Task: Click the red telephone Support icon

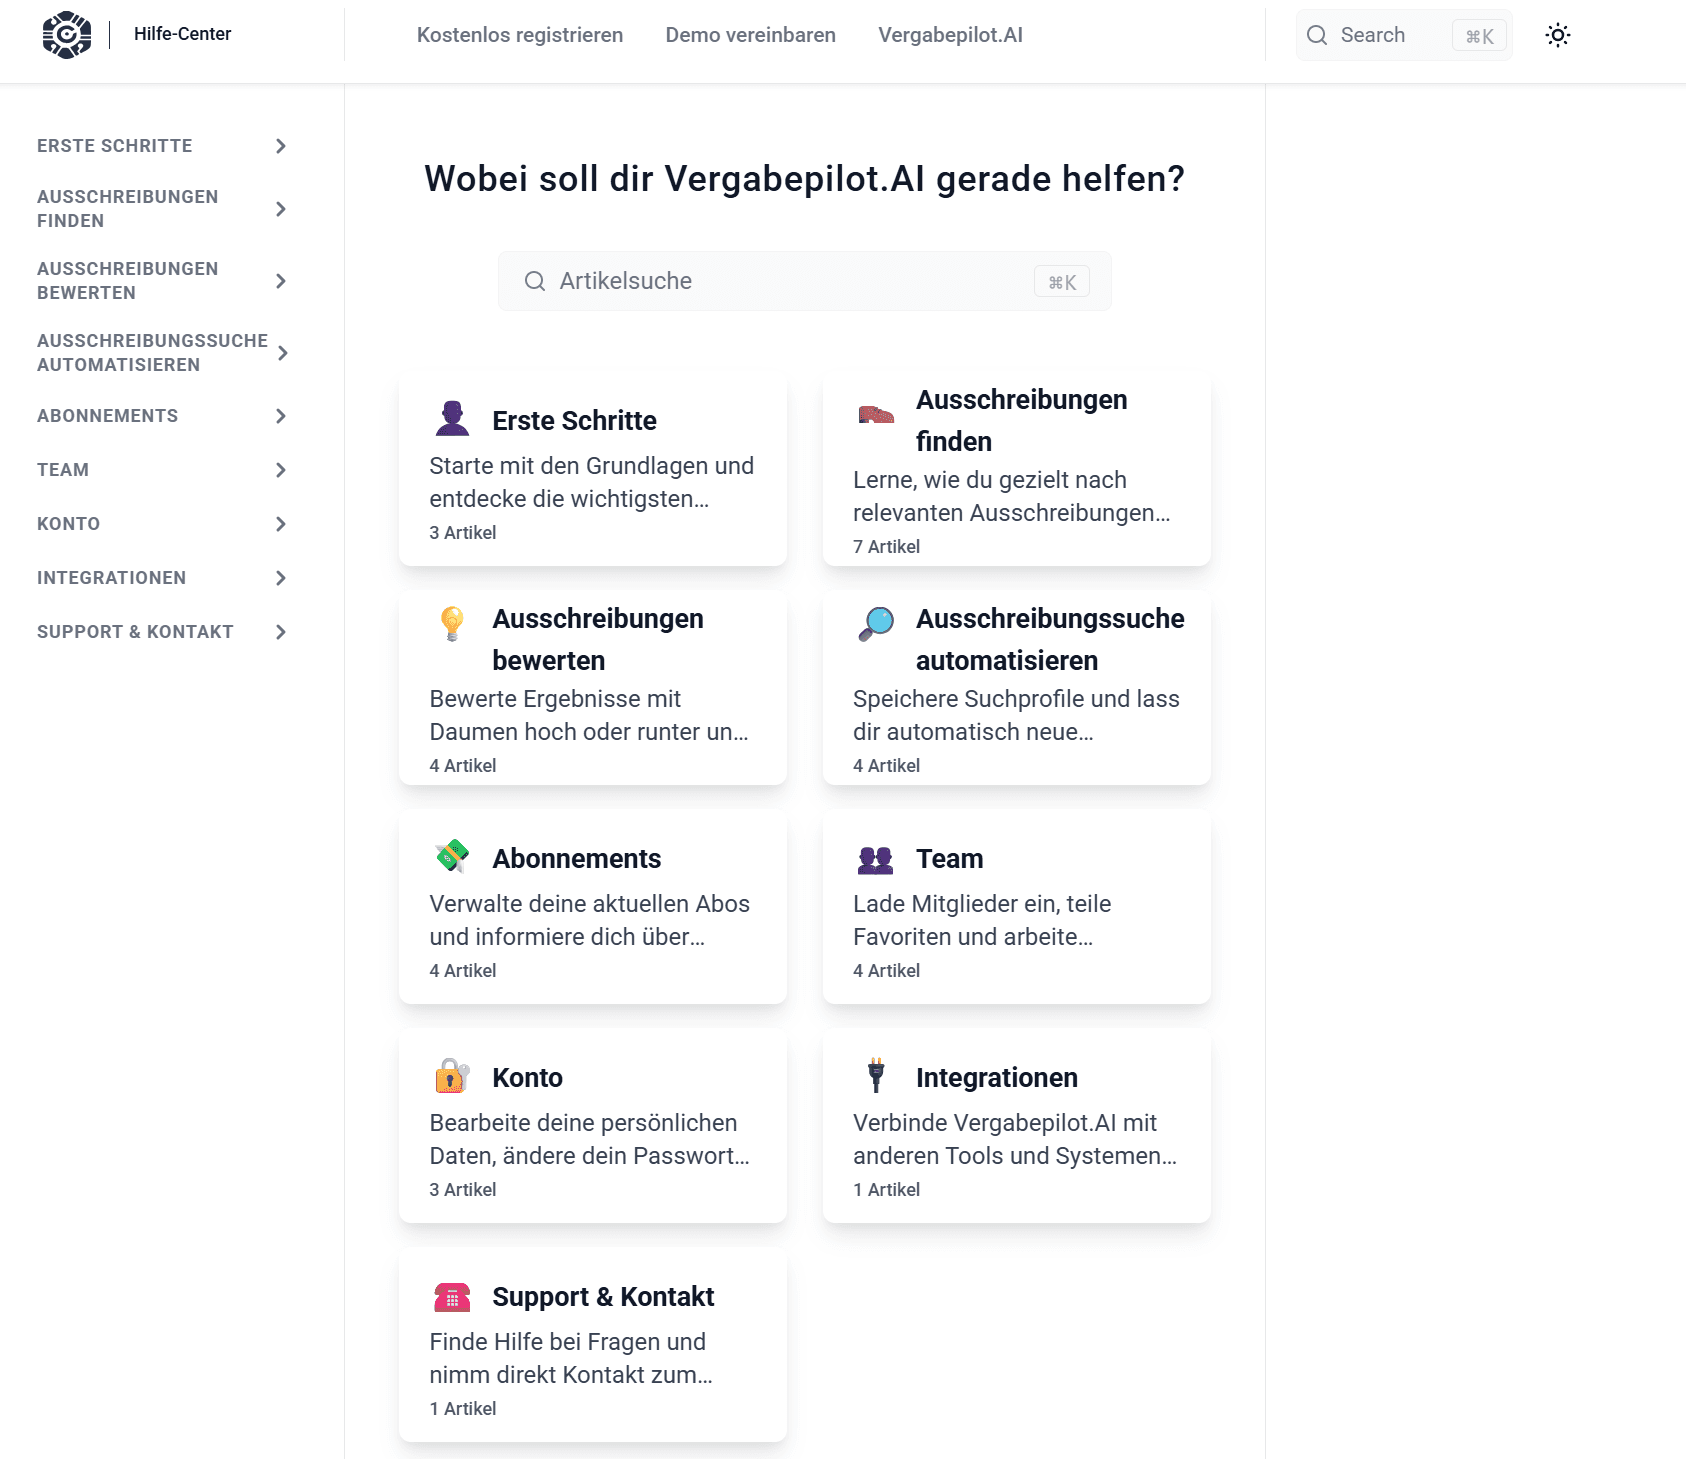Action: 452,1297
